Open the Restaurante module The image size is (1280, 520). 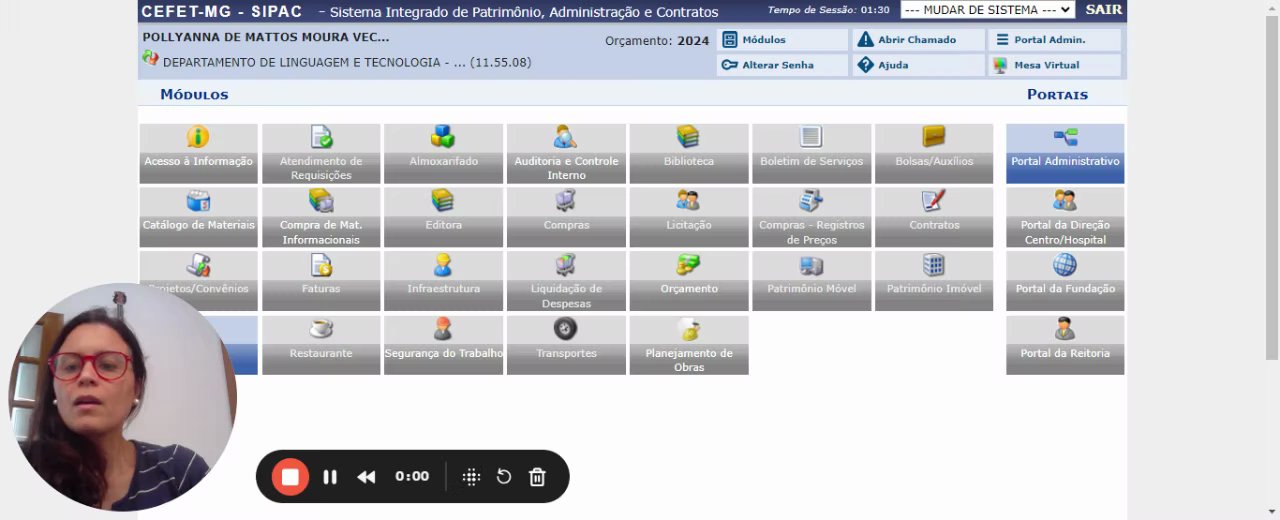click(x=321, y=345)
